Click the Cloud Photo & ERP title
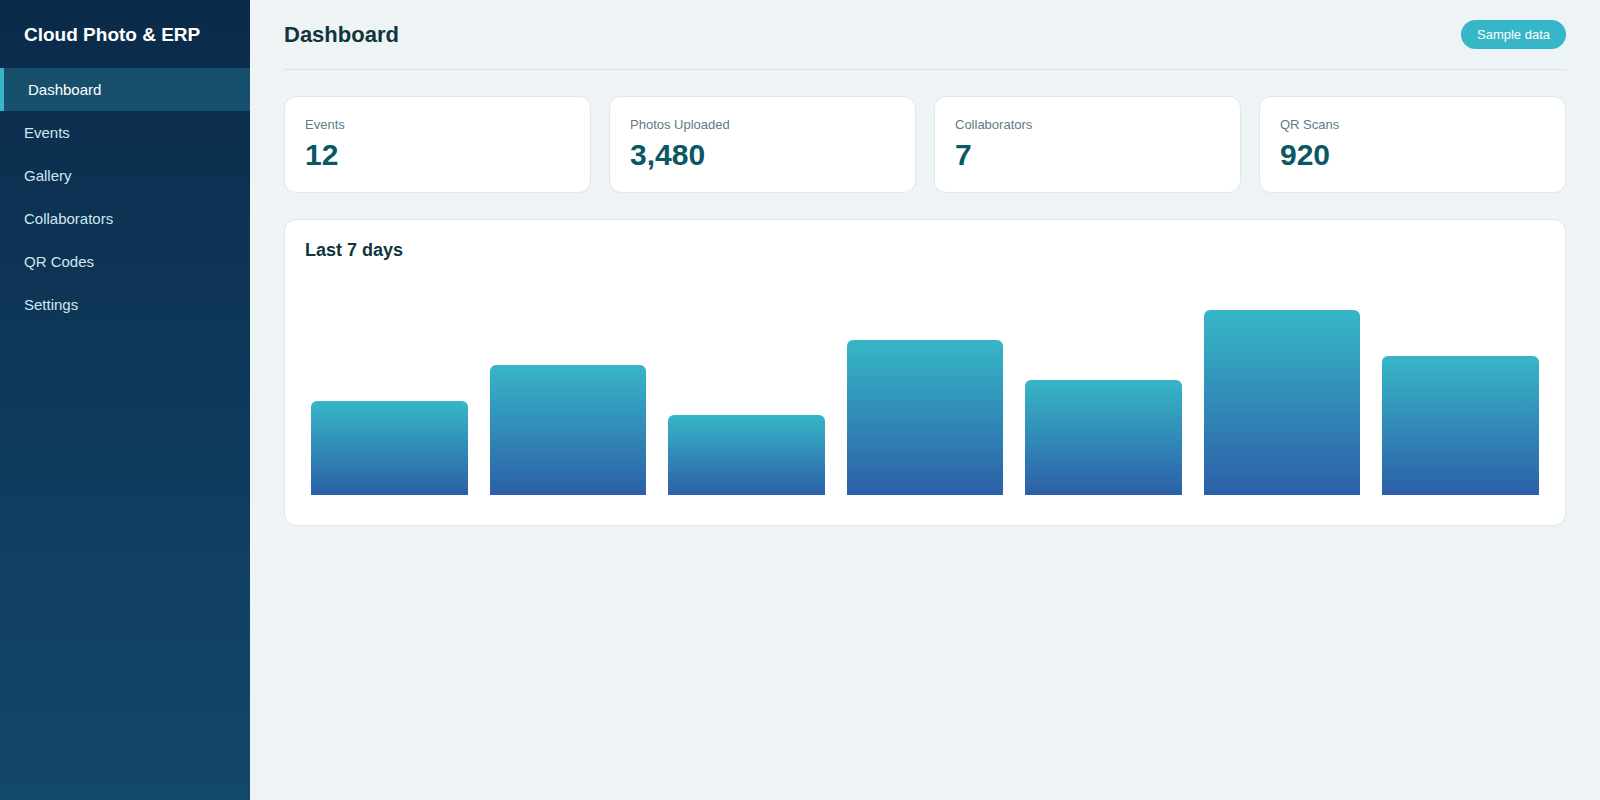This screenshot has width=1600, height=800. click(112, 35)
